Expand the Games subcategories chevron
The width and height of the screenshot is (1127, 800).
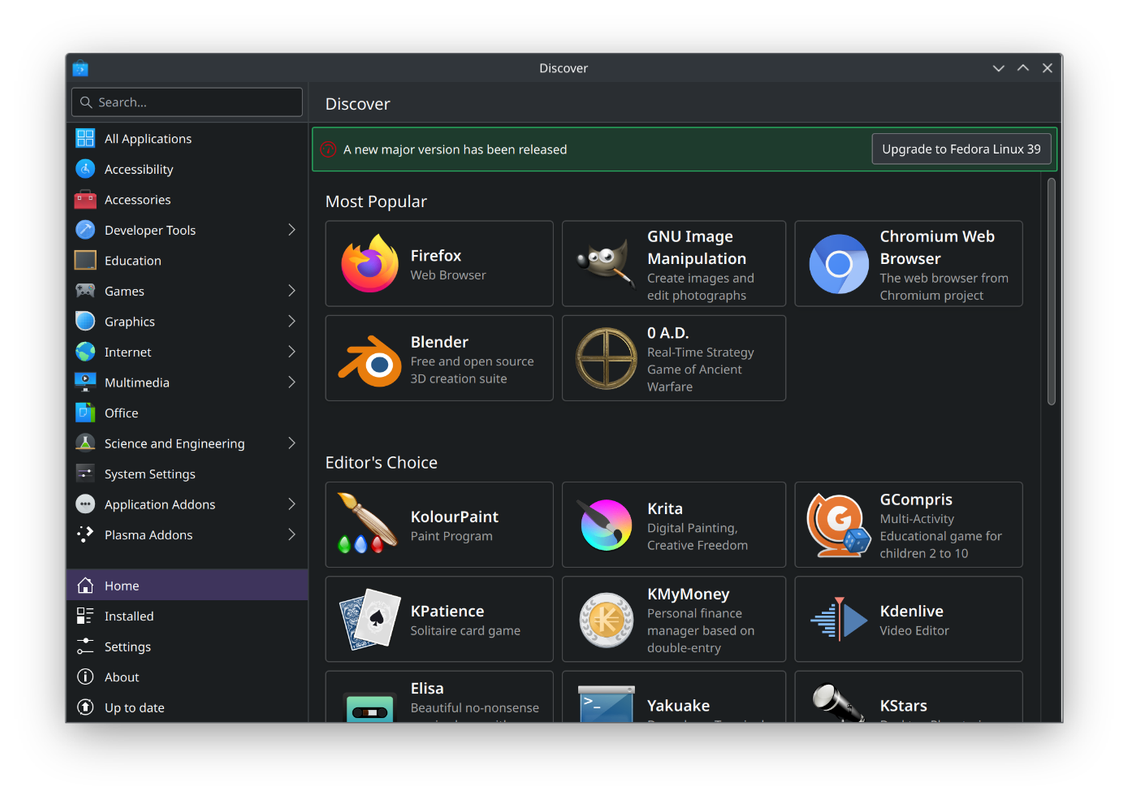(x=291, y=290)
